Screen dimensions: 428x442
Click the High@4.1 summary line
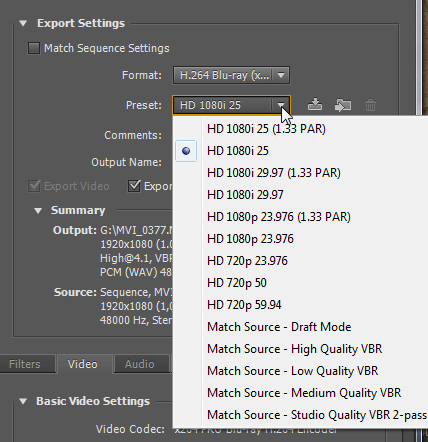[x=137, y=258]
